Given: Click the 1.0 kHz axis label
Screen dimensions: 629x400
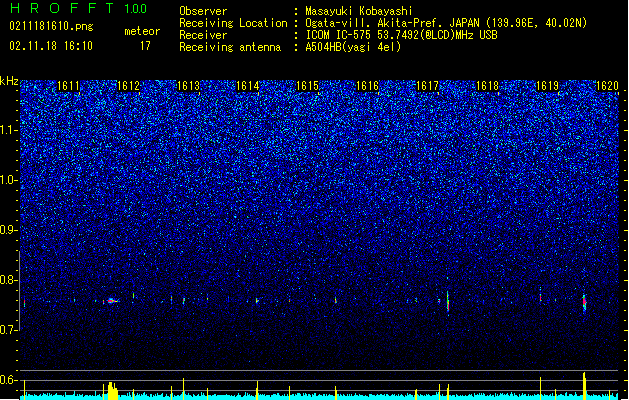Looking at the screenshot, I should pos(9,180).
